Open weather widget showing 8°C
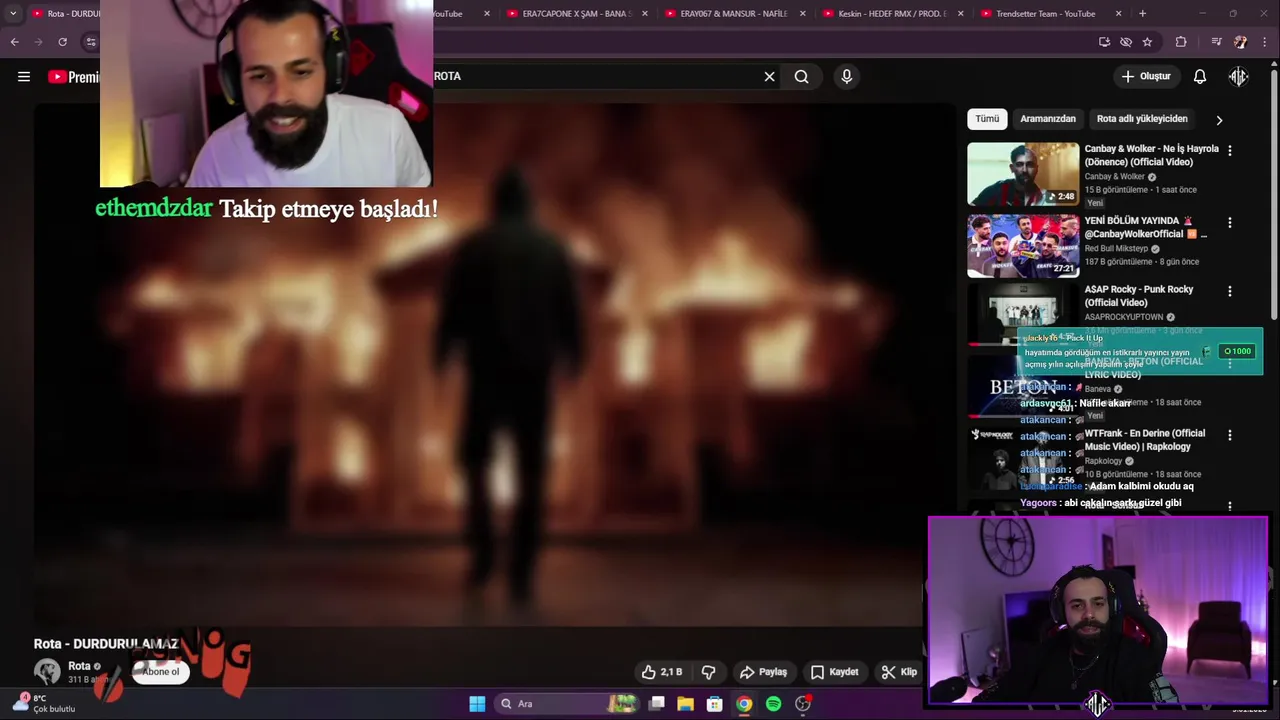The width and height of the screenshot is (1280, 720). 42,703
